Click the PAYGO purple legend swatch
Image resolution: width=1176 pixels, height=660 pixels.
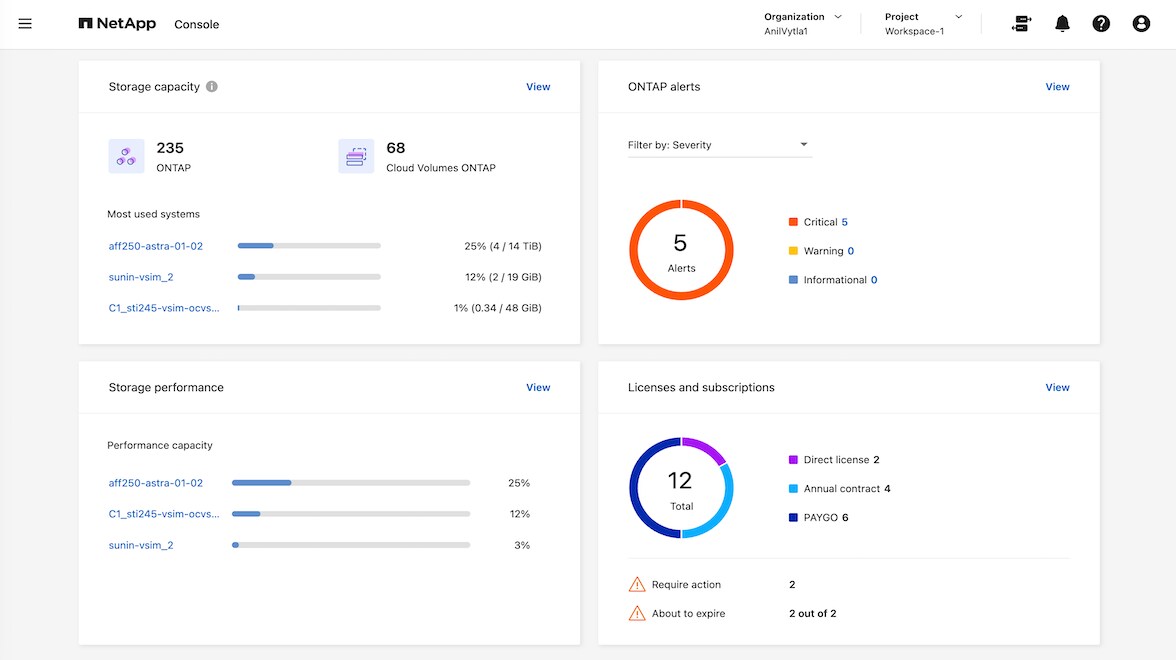pyautogui.click(x=793, y=518)
